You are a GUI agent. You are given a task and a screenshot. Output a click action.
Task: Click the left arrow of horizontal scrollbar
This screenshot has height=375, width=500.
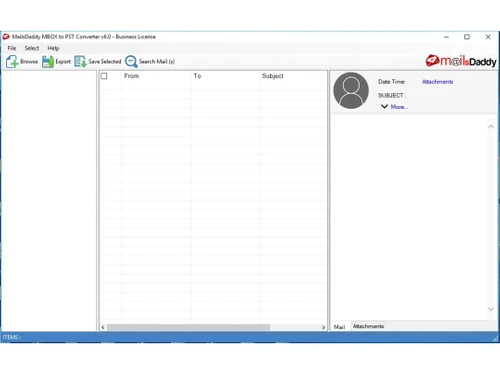click(103, 327)
